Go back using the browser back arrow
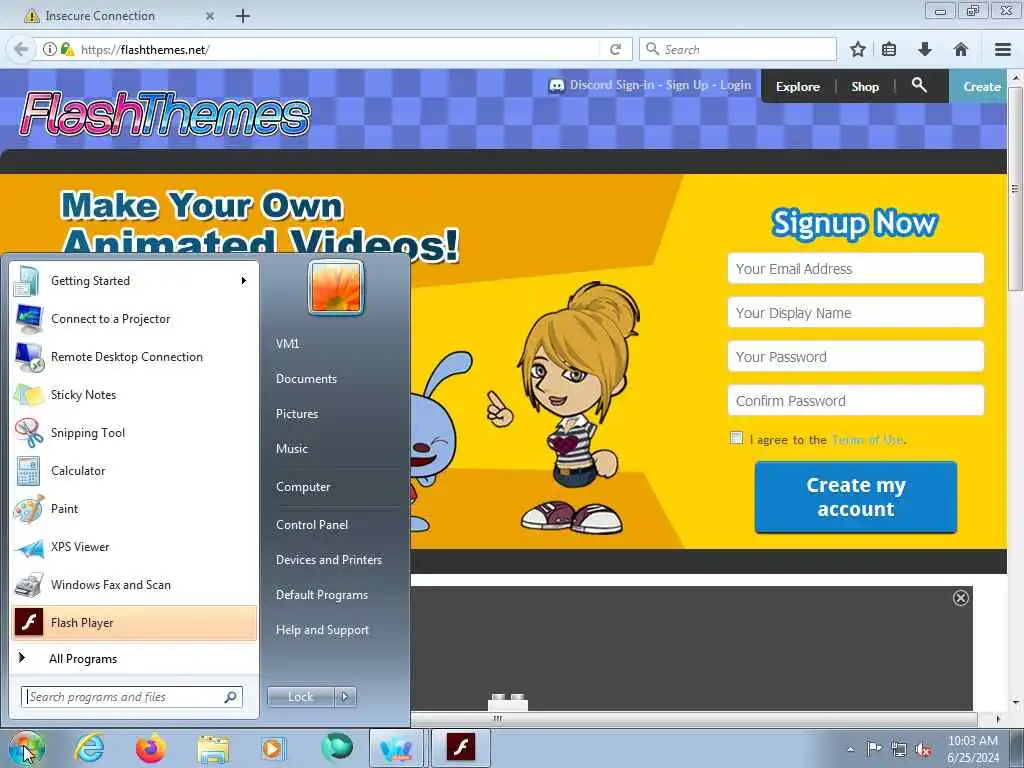The image size is (1024, 768). (x=21, y=49)
